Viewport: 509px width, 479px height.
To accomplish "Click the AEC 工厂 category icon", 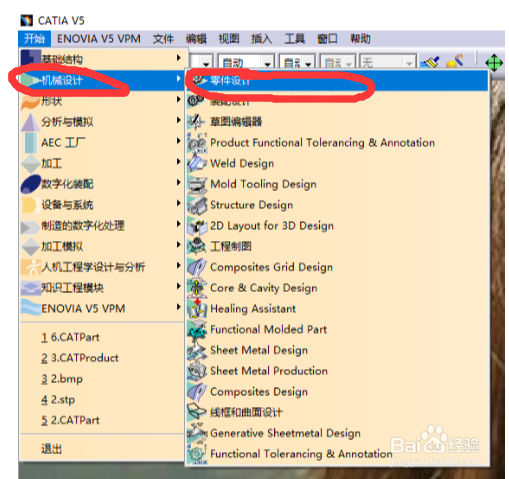I will (x=31, y=143).
